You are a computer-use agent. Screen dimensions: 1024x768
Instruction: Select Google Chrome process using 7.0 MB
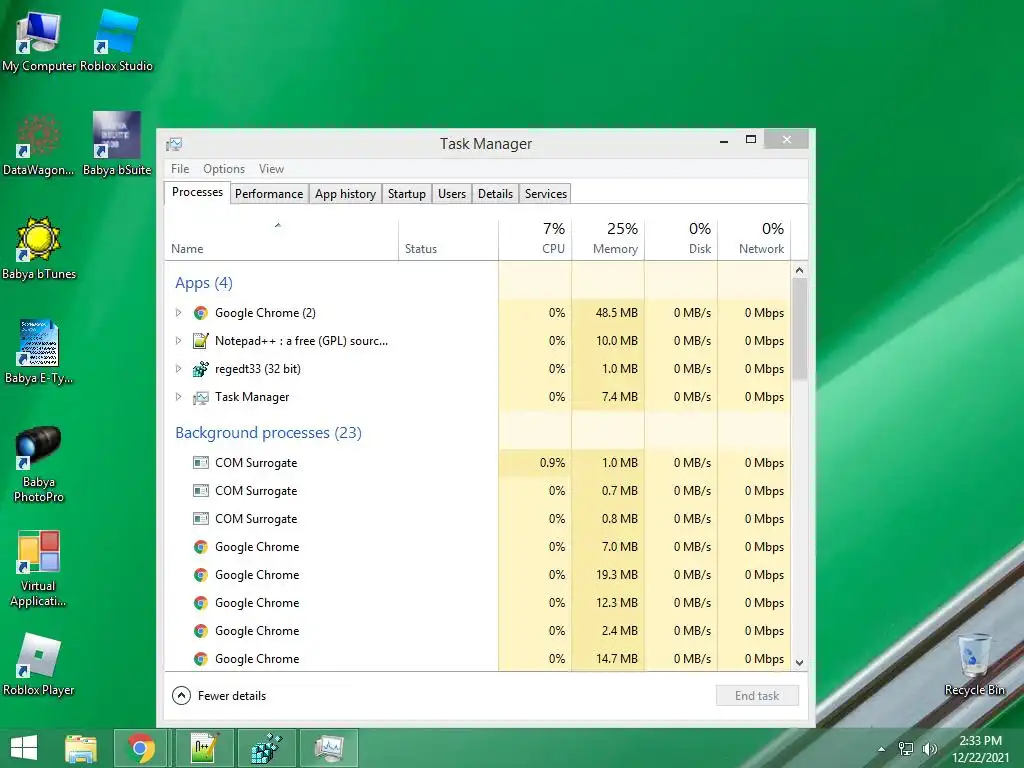(478, 547)
